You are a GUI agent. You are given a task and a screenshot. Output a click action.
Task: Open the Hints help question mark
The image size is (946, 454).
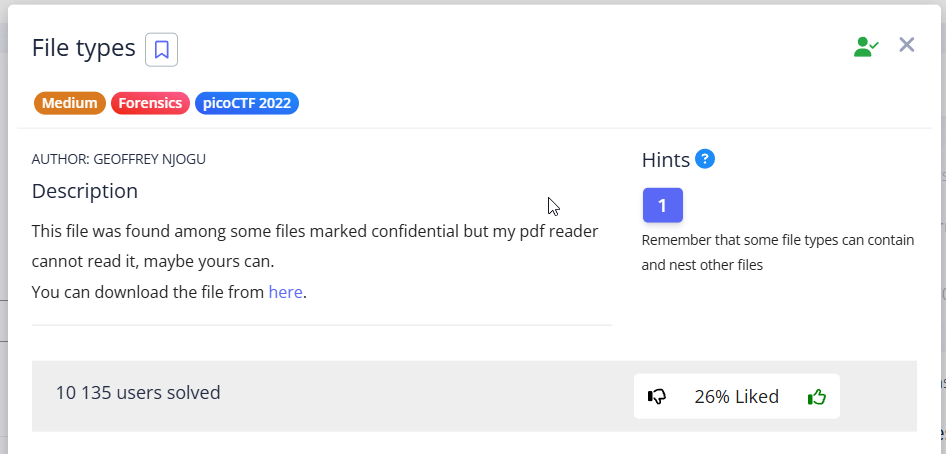(x=705, y=159)
